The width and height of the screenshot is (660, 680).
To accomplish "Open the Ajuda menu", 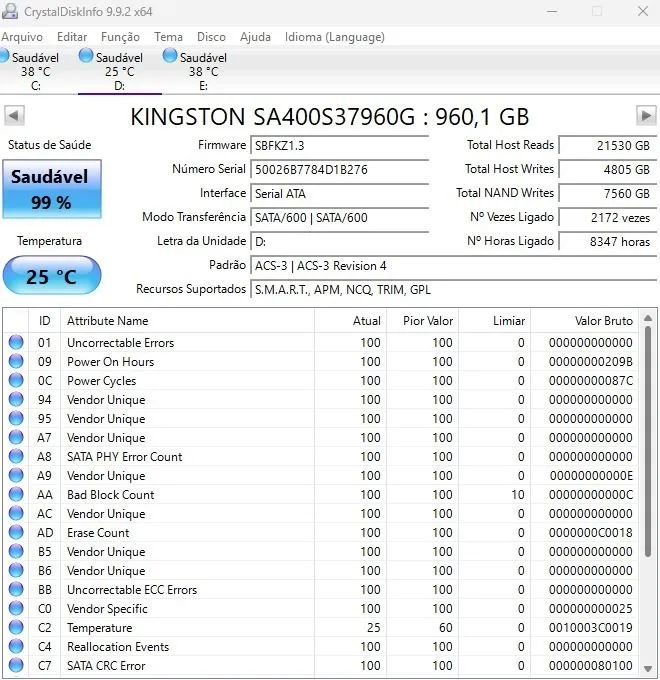I will (255, 37).
